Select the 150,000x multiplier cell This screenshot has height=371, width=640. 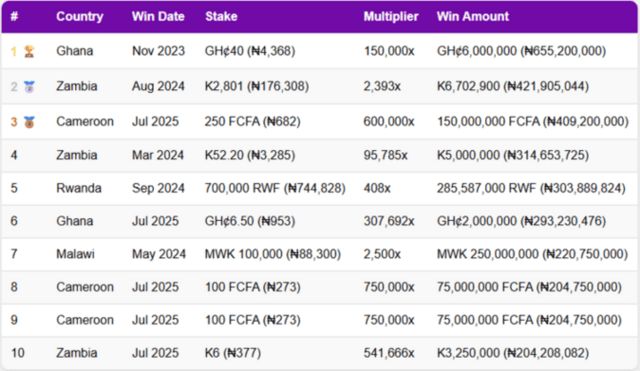tap(389, 51)
